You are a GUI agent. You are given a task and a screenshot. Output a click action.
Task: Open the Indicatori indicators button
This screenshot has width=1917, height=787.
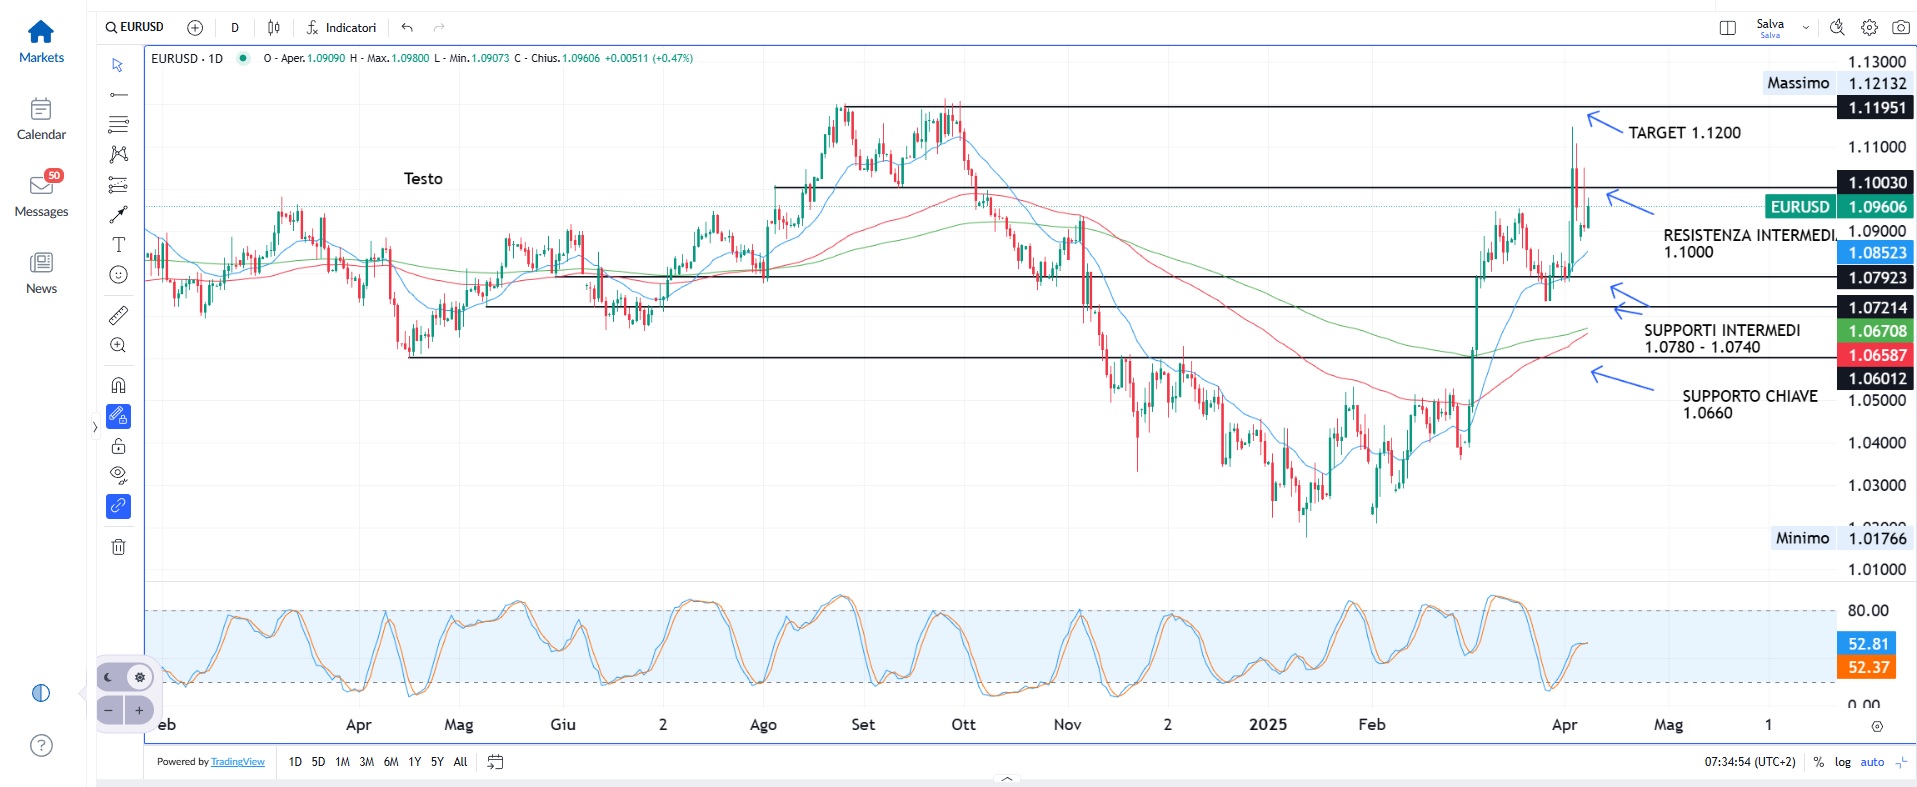341,28
